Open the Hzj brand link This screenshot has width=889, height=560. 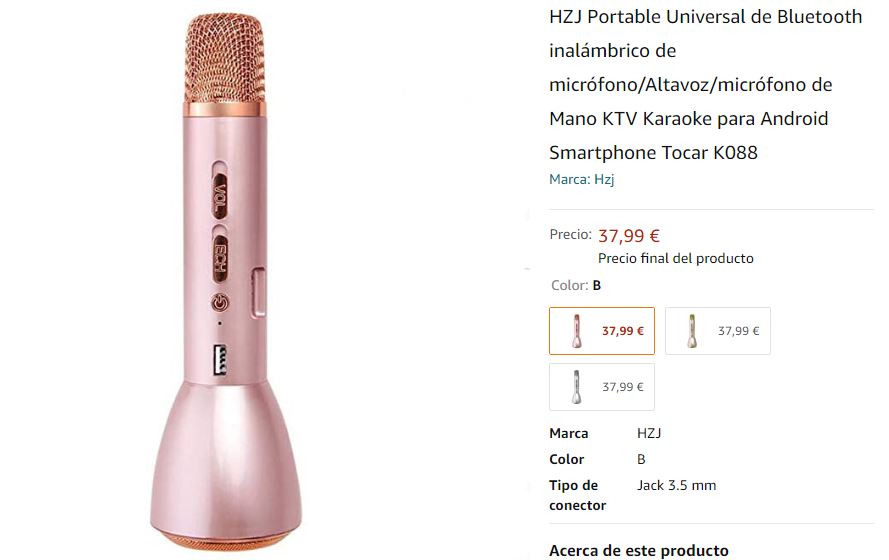tap(582, 180)
